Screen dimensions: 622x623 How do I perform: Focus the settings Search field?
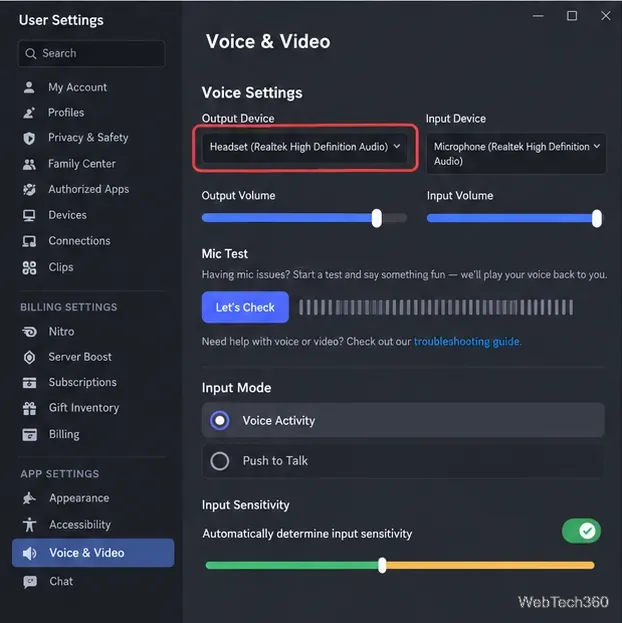91,53
